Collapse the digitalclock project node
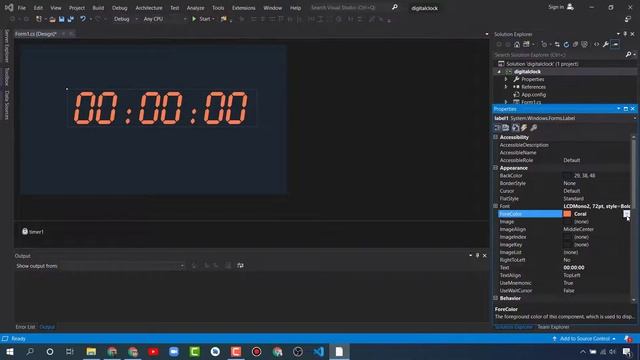This screenshot has height=360, width=640. (499, 72)
